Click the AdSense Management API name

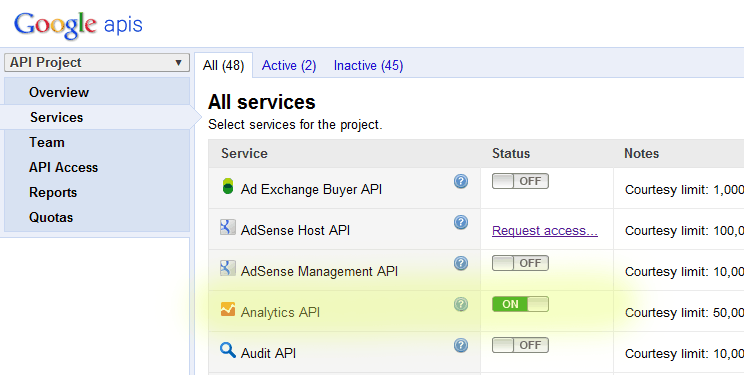pos(319,271)
